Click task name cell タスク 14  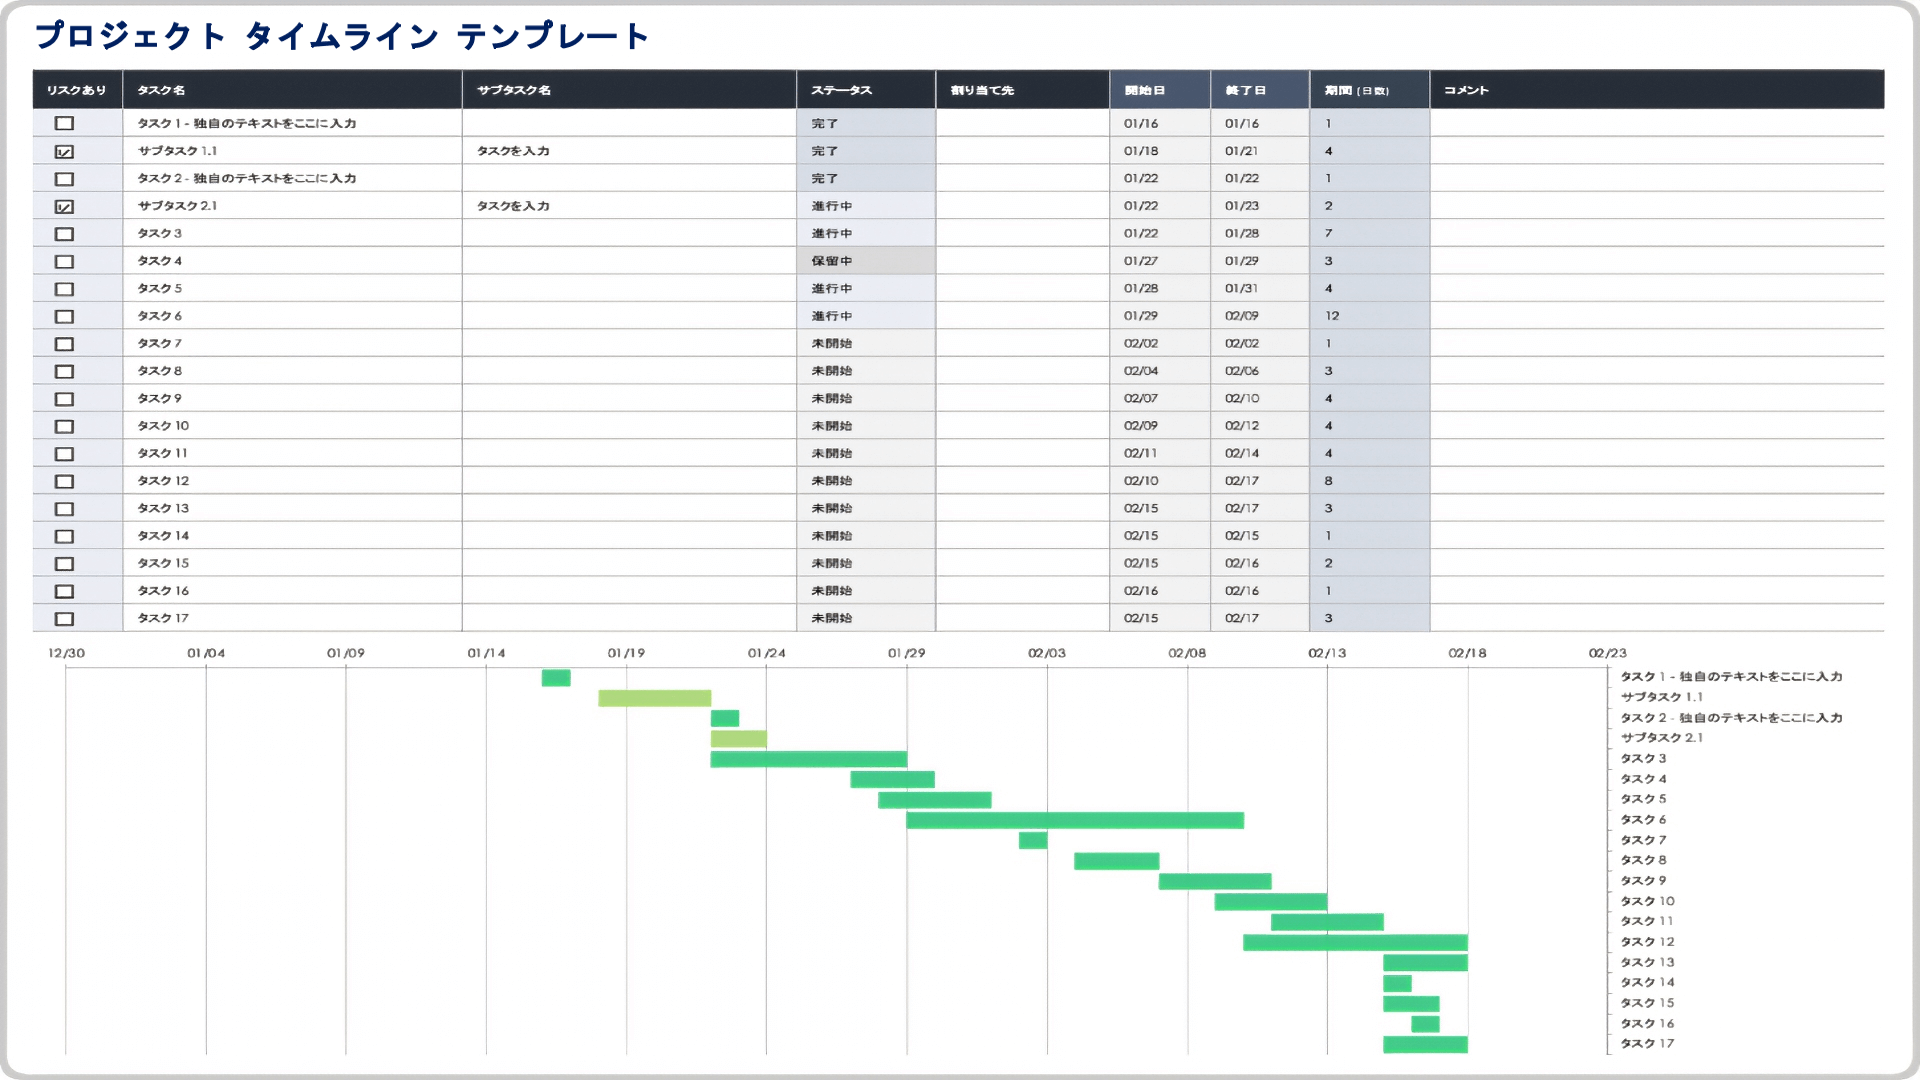pyautogui.click(x=292, y=536)
